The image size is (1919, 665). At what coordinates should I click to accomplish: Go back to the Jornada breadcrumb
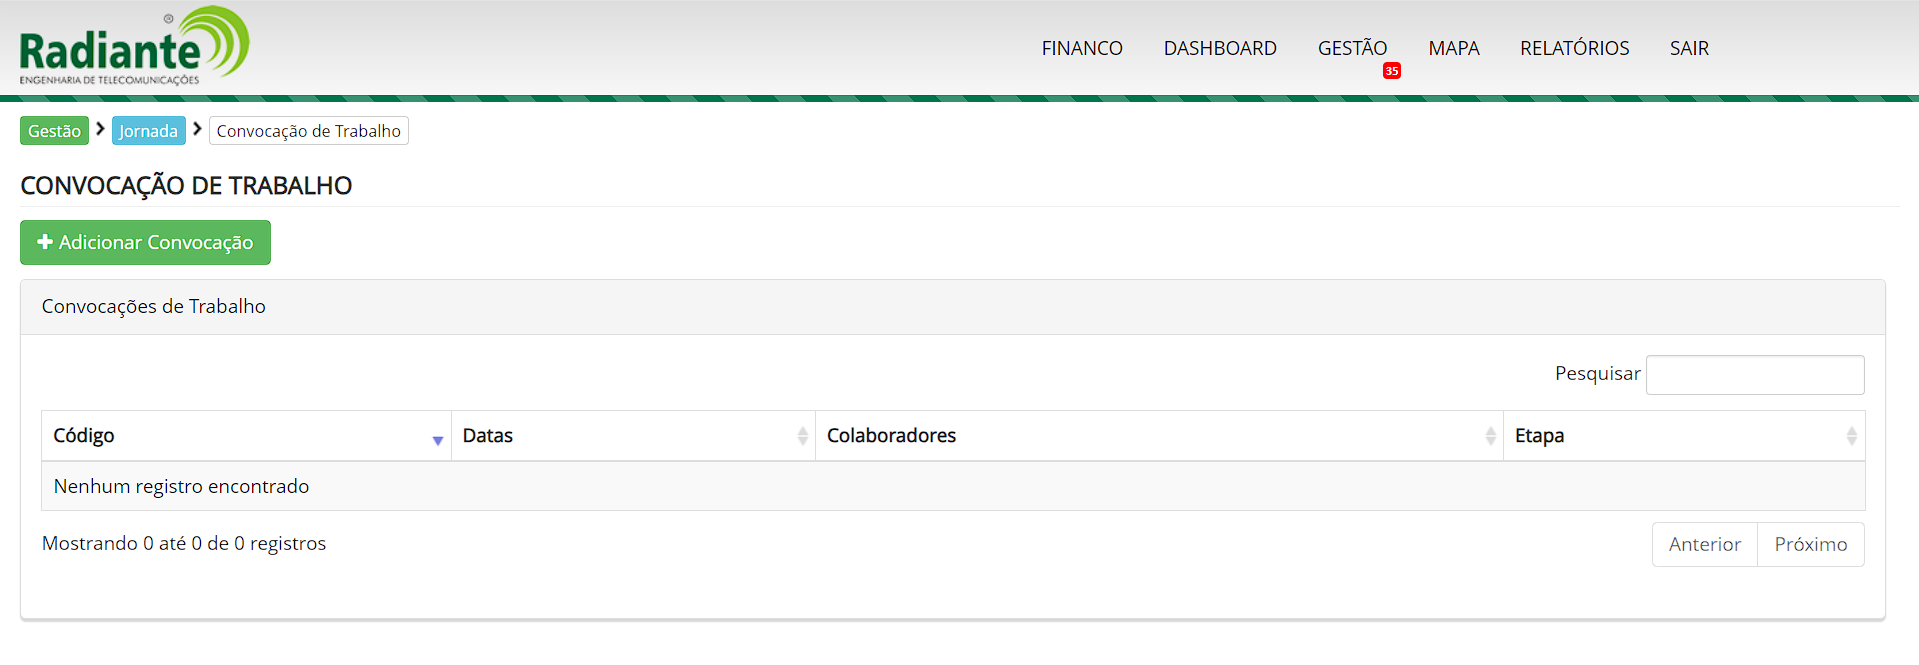(x=148, y=131)
